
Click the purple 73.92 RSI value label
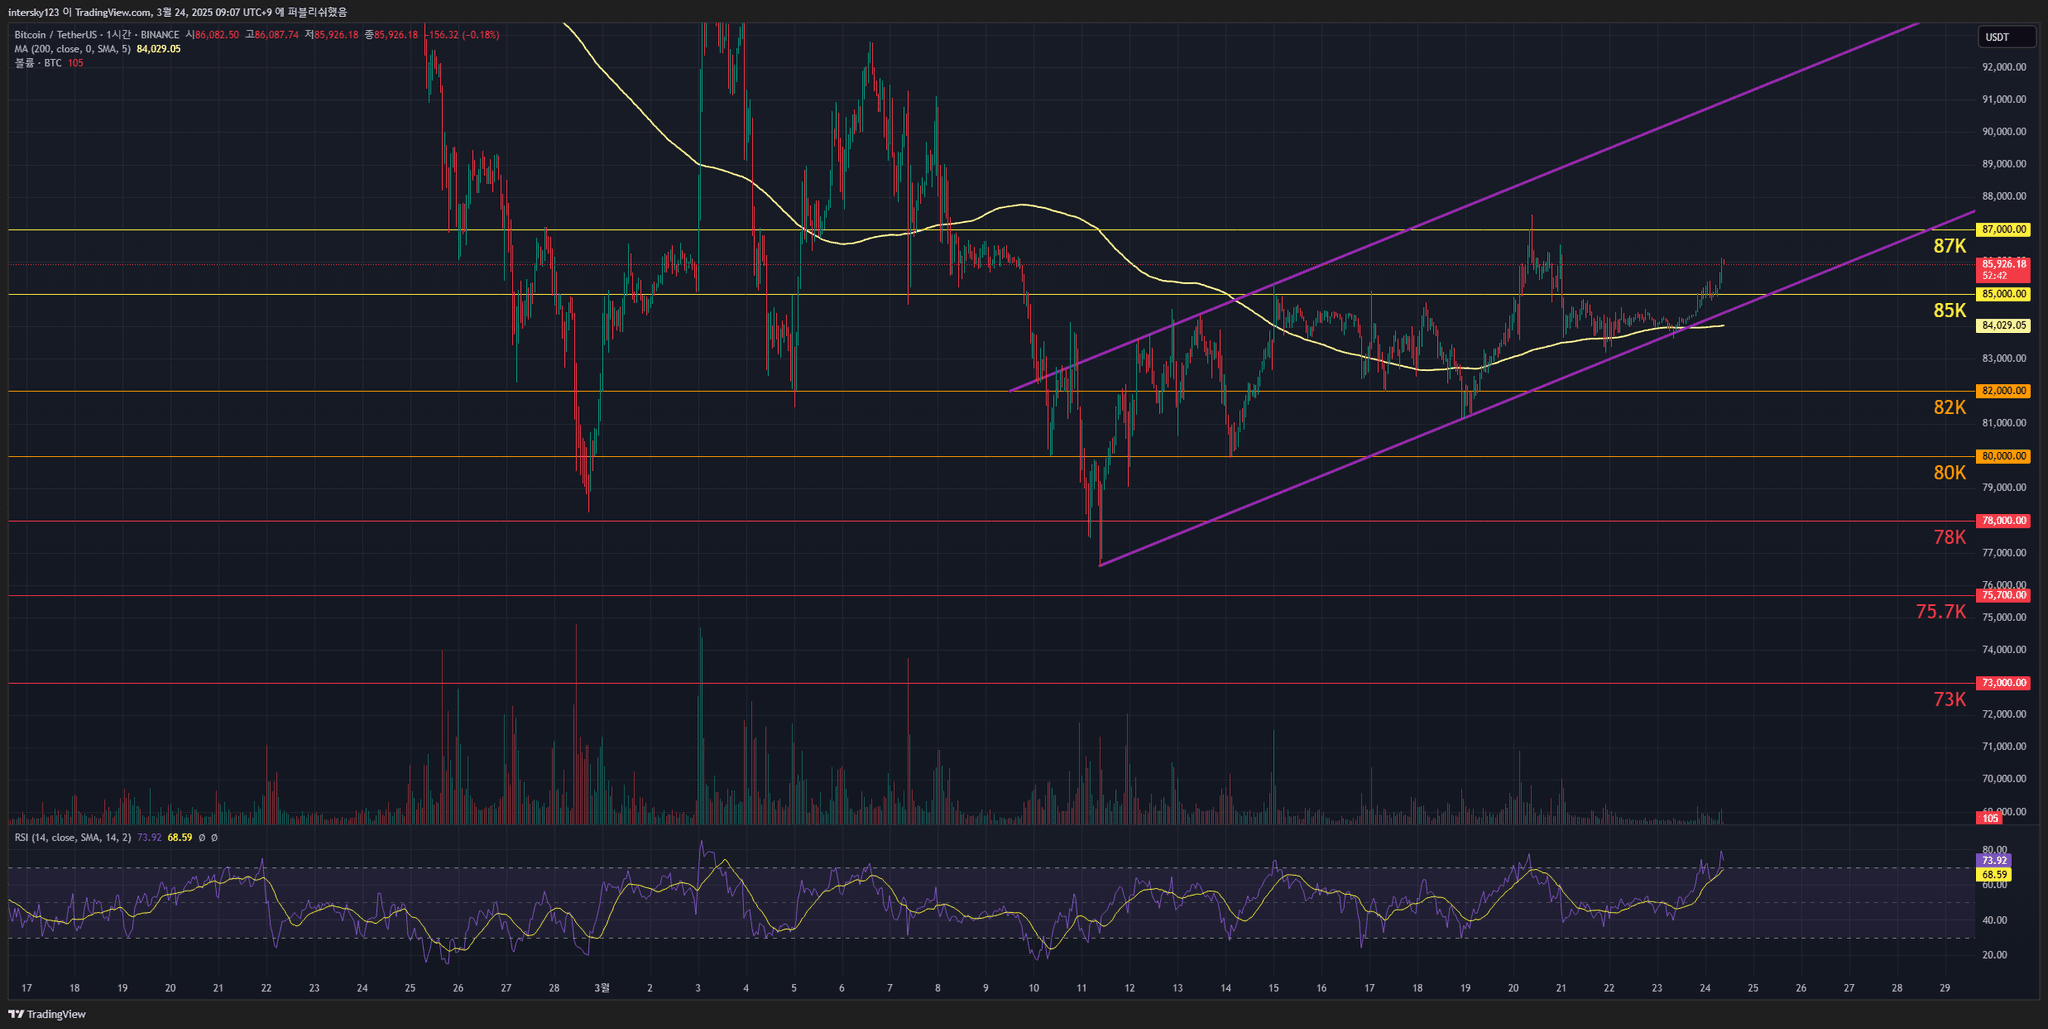point(1993,860)
